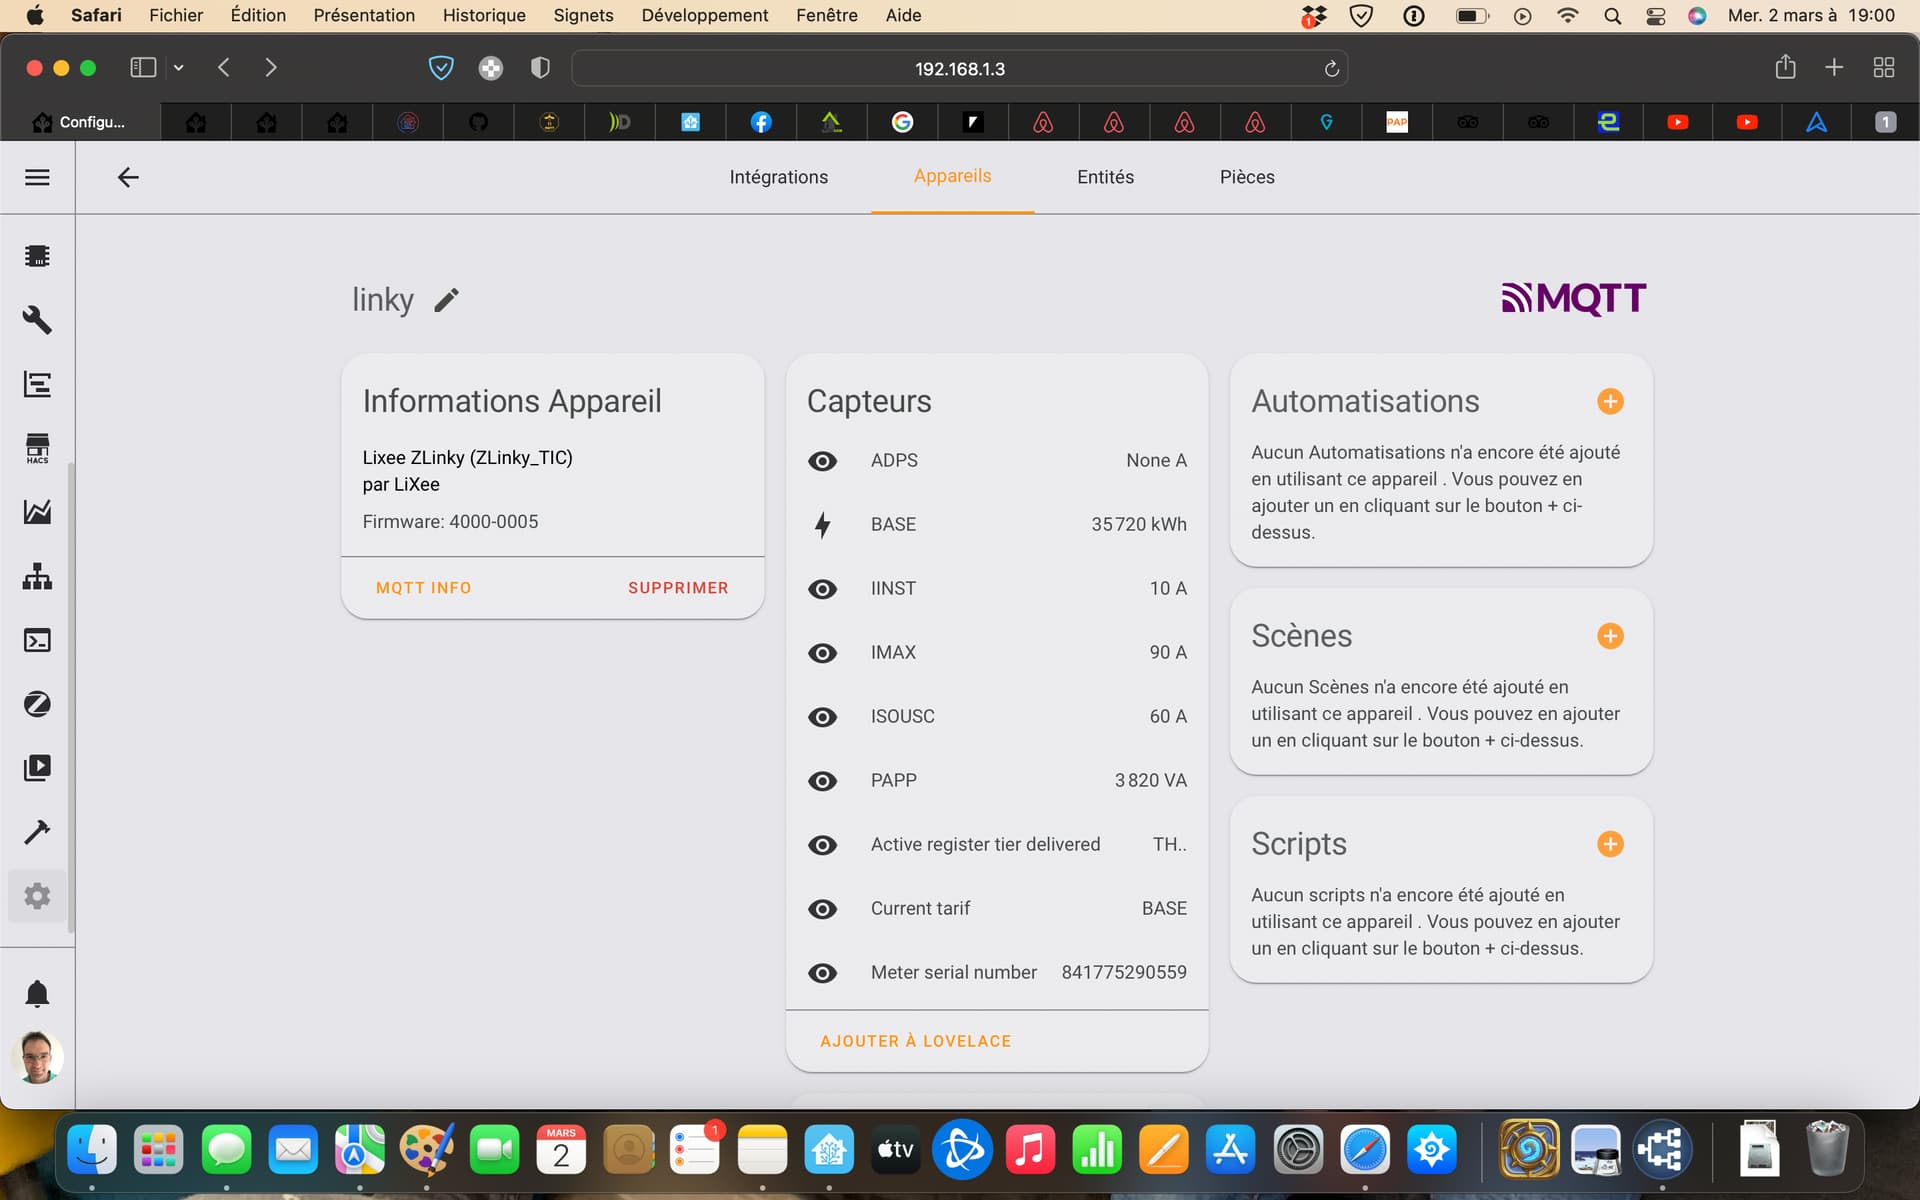
Task: Switch to the Entités tab
Action: [1105, 177]
